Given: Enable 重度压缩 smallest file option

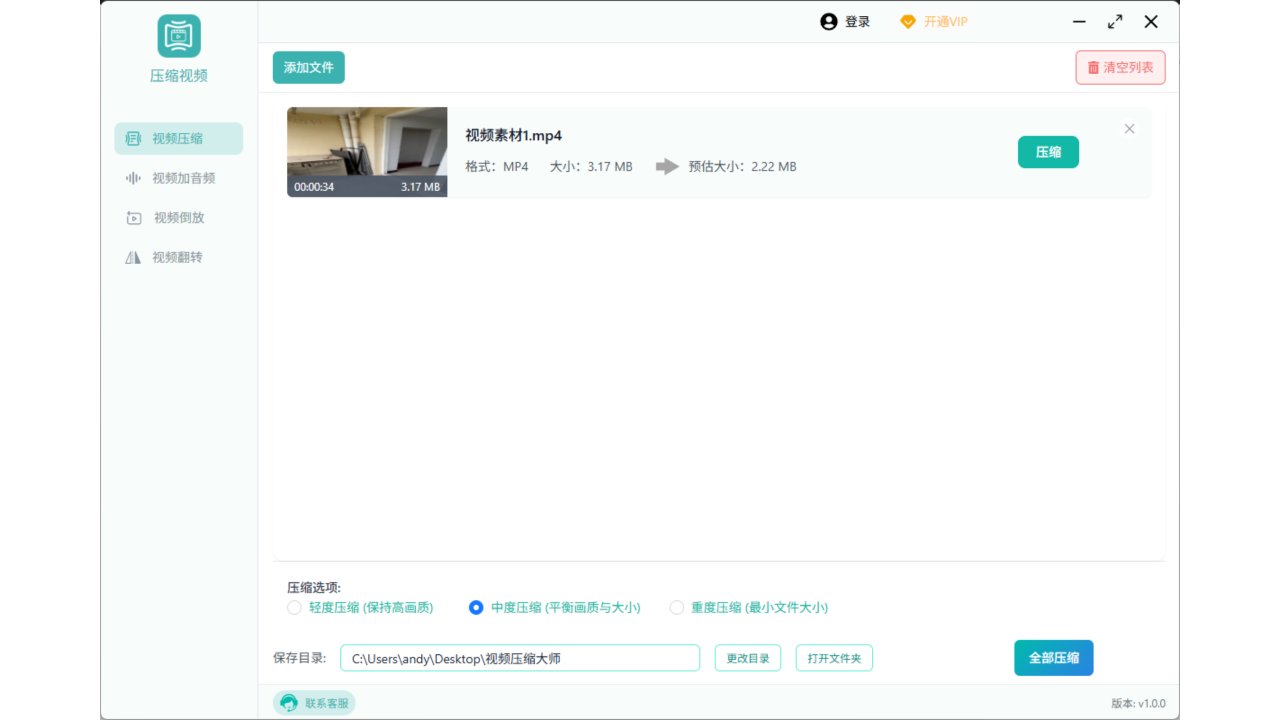Looking at the screenshot, I should point(676,607).
